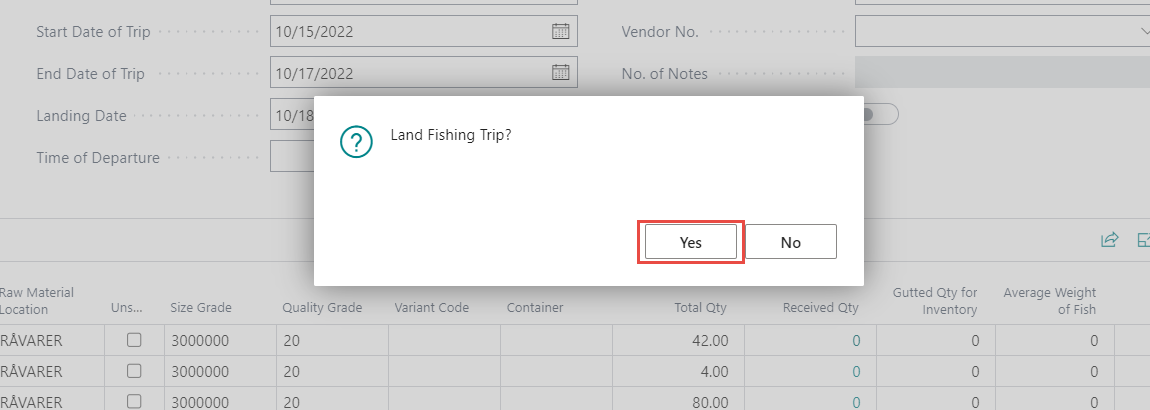Click No in the Land Fishing Trip dialog
The image size is (1150, 410).
pyautogui.click(x=791, y=242)
